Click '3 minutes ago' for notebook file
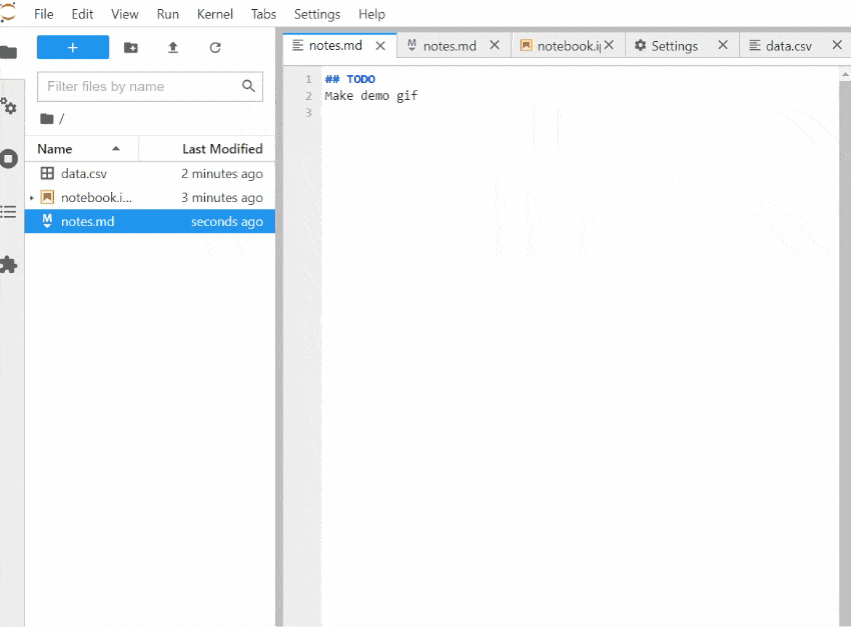This screenshot has width=851, height=627. 222,198
